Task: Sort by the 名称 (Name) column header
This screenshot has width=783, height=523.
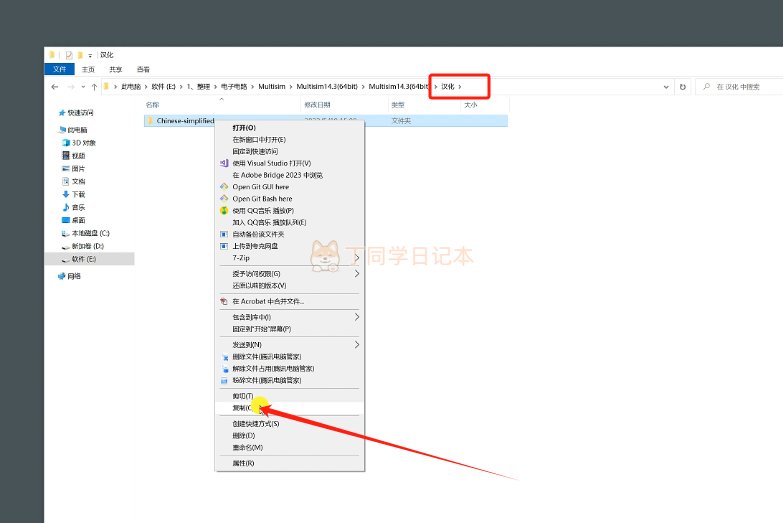Action: tap(153, 104)
